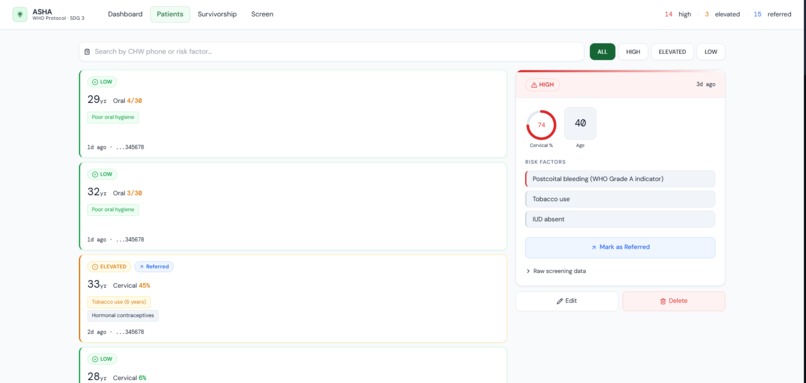The height and width of the screenshot is (383, 806).
Task: Filter patients by LOW risk
Action: point(711,52)
